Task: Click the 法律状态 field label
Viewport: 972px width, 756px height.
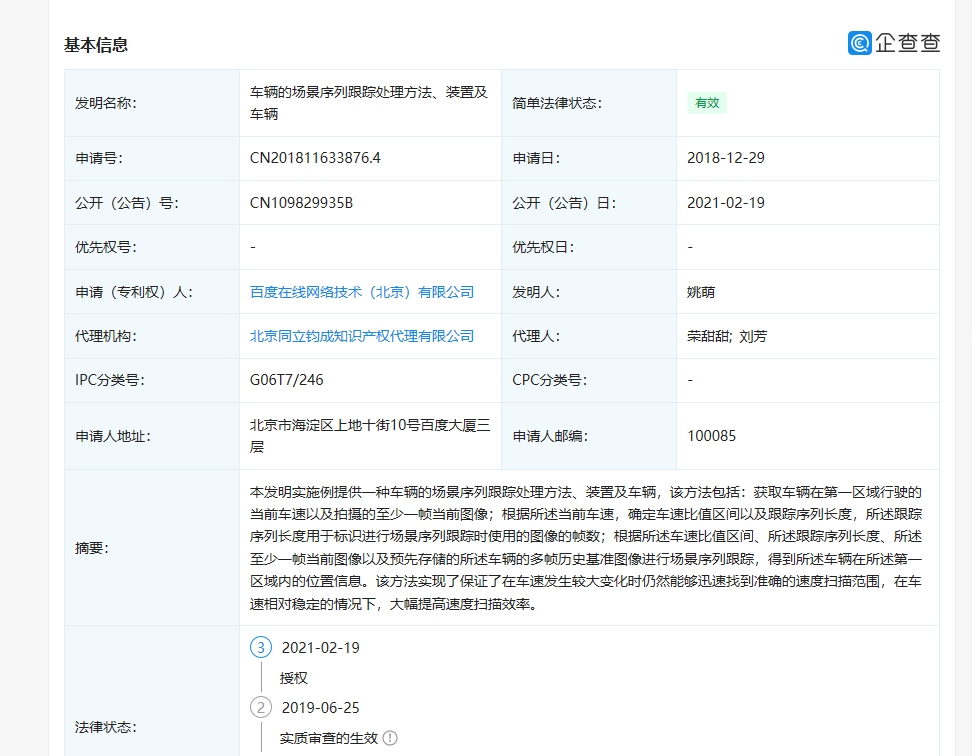Action: 105,727
